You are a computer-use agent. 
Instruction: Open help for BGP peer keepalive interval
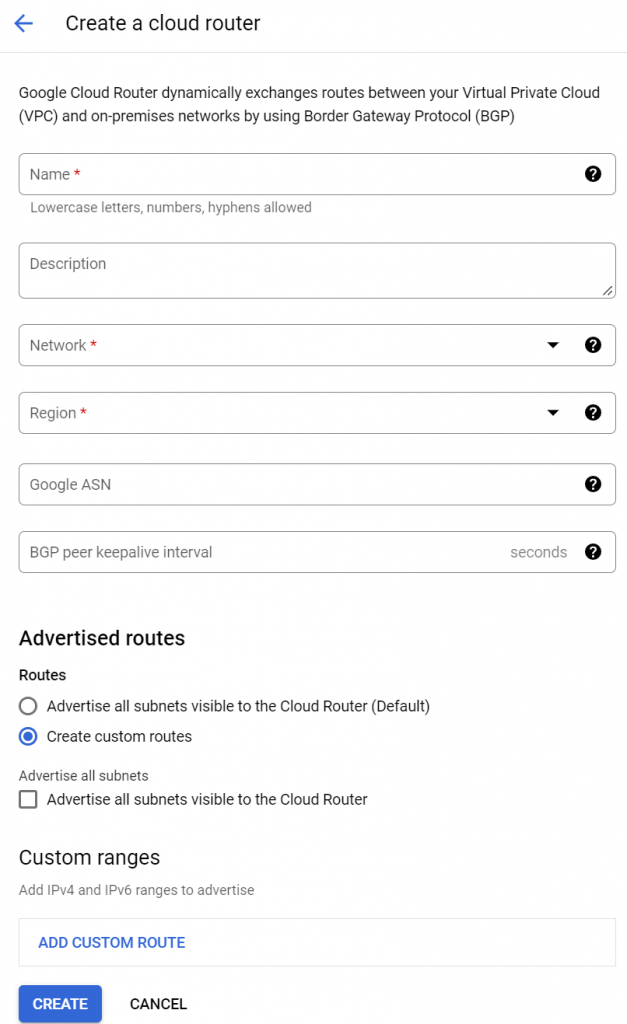pos(592,552)
